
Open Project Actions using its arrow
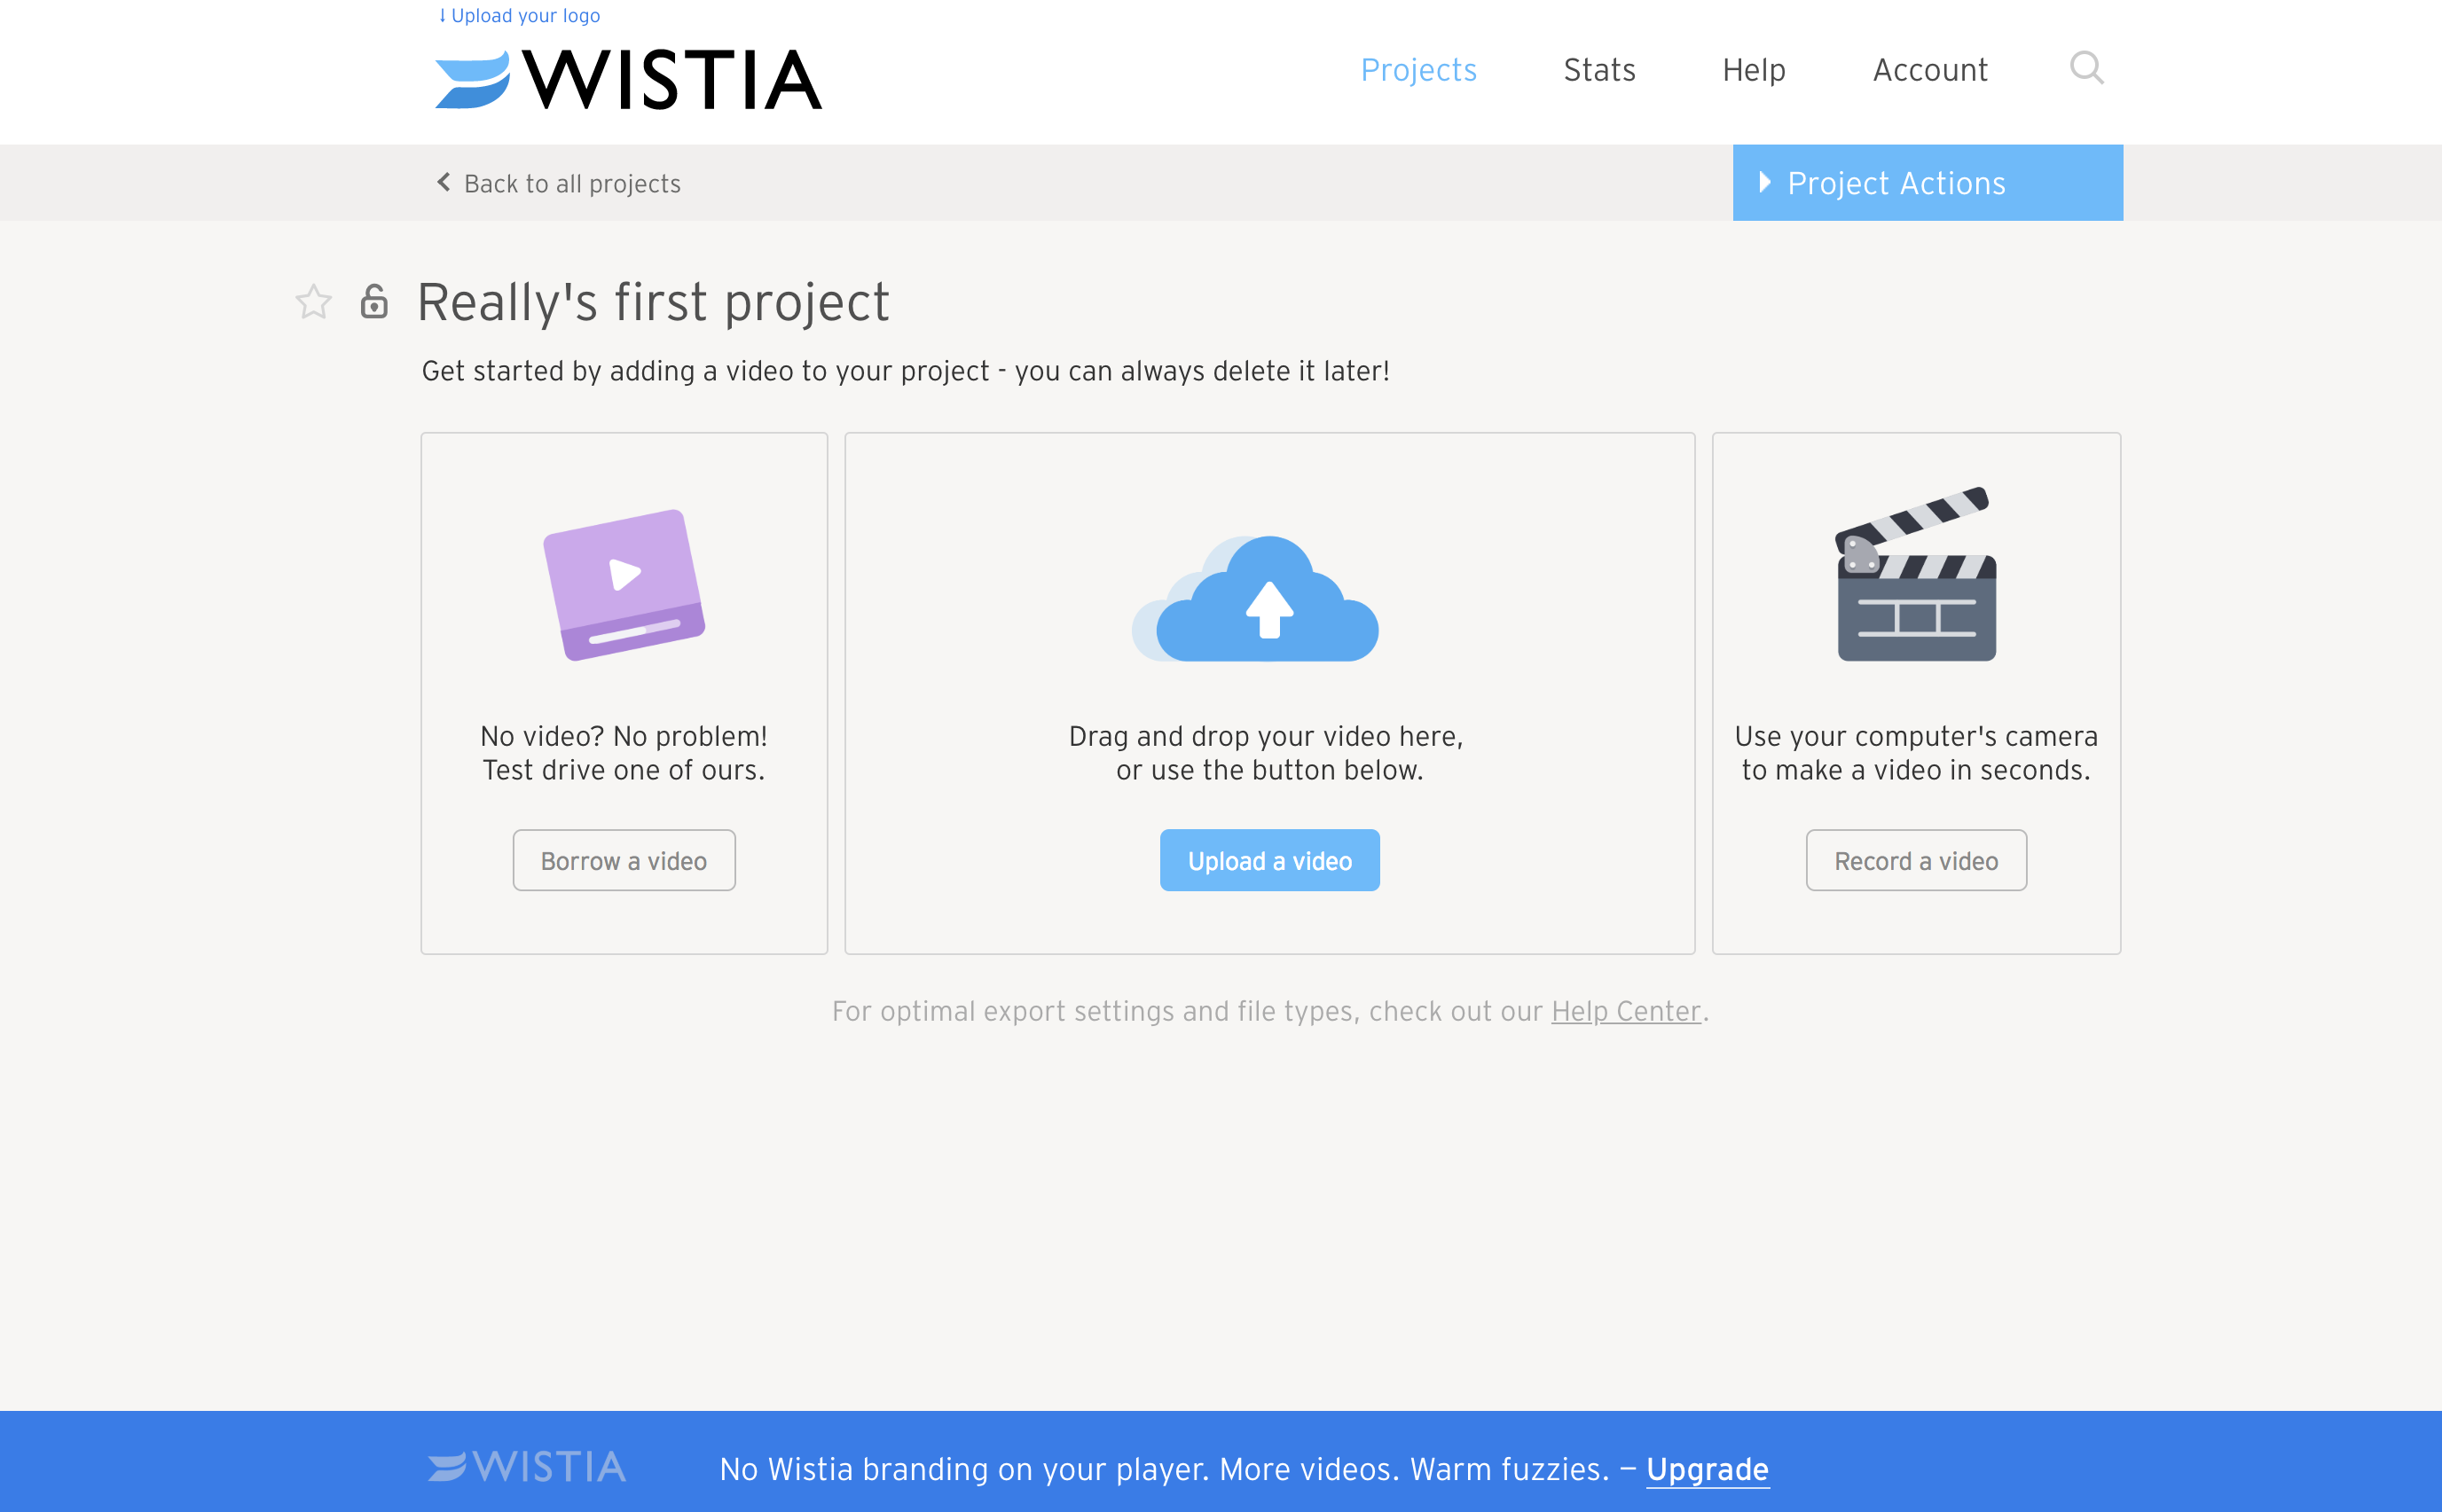pos(1763,182)
